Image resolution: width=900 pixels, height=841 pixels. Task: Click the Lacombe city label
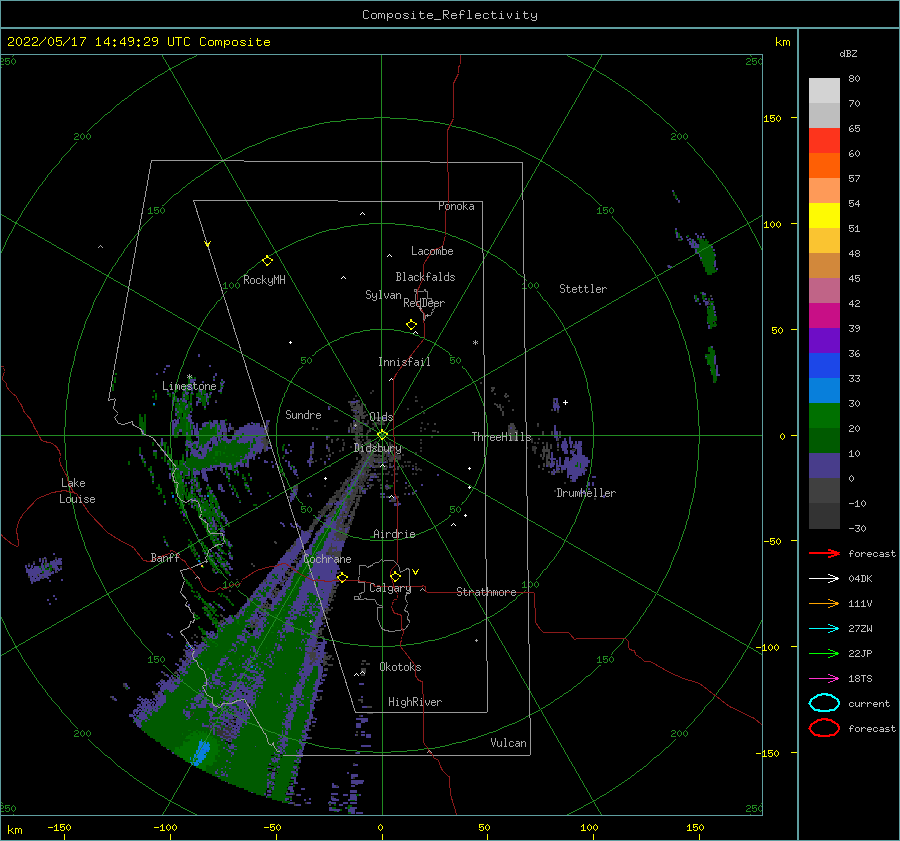click(x=432, y=251)
